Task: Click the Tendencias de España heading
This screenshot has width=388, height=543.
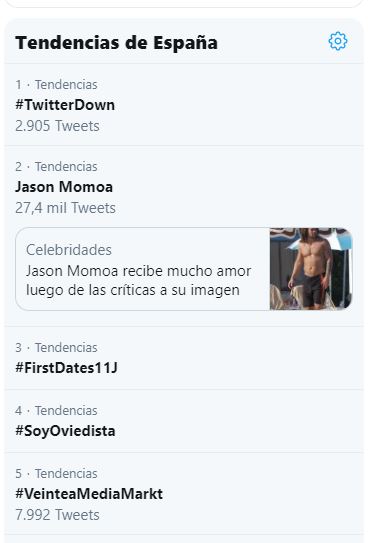Action: click(116, 43)
